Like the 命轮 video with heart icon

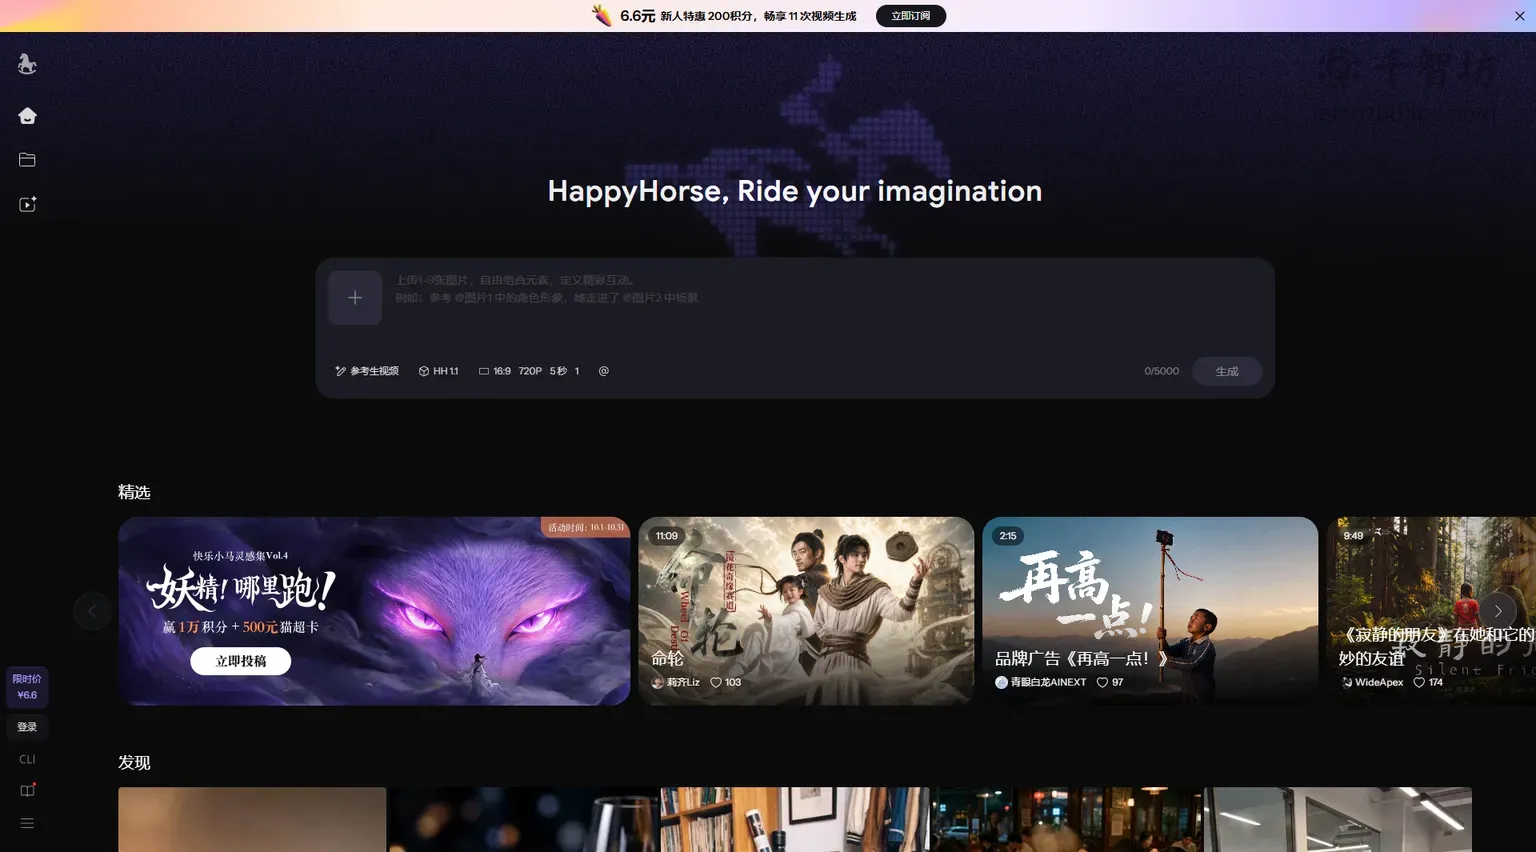coord(715,682)
